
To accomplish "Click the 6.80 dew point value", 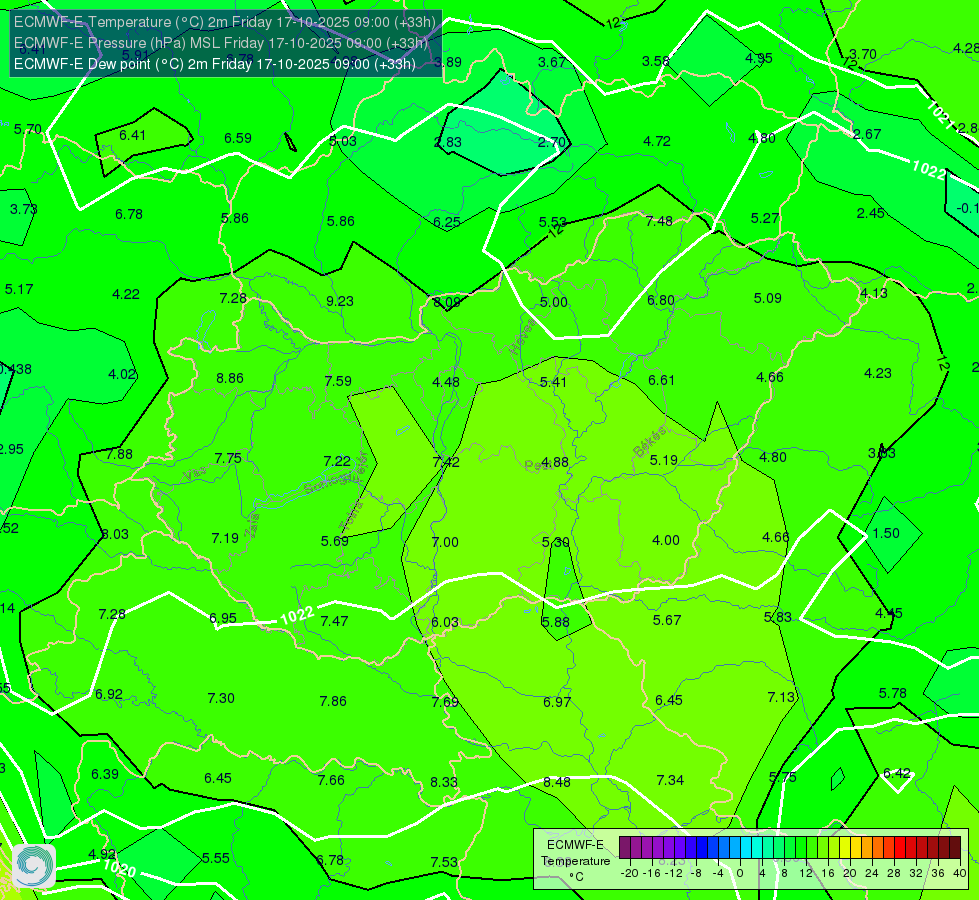I will (661, 300).
